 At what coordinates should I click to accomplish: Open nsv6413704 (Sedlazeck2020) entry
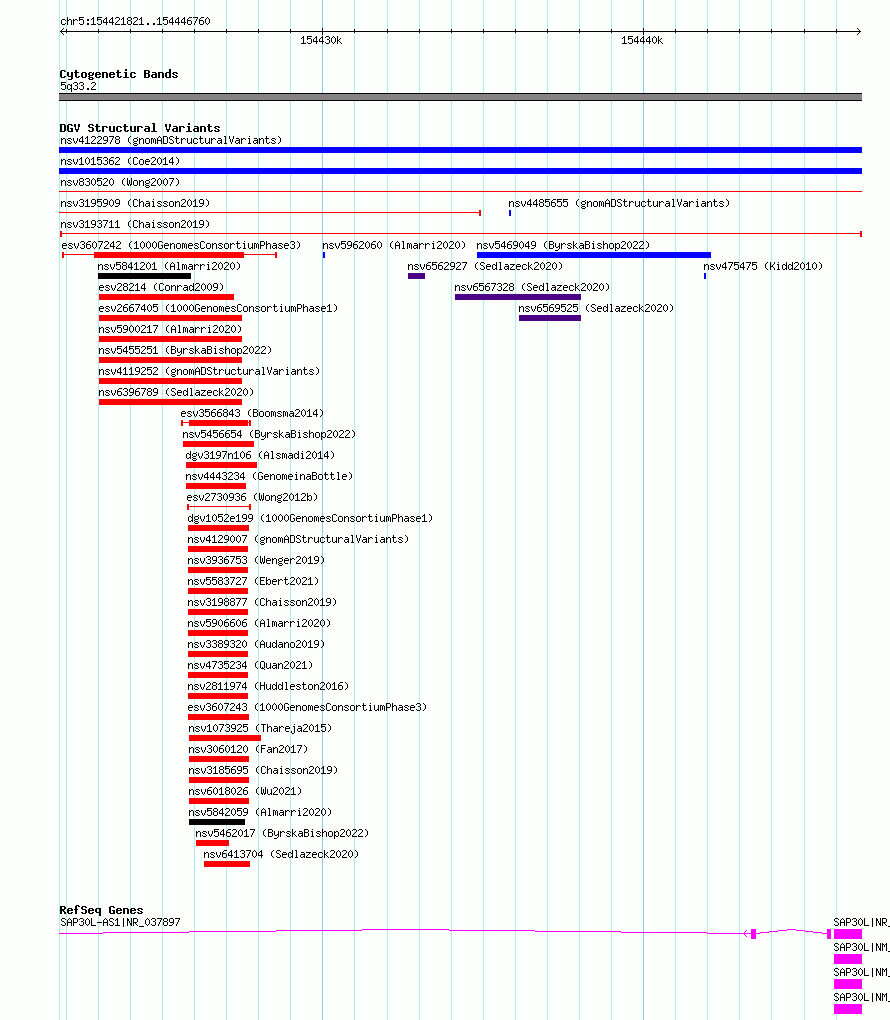tap(281, 853)
